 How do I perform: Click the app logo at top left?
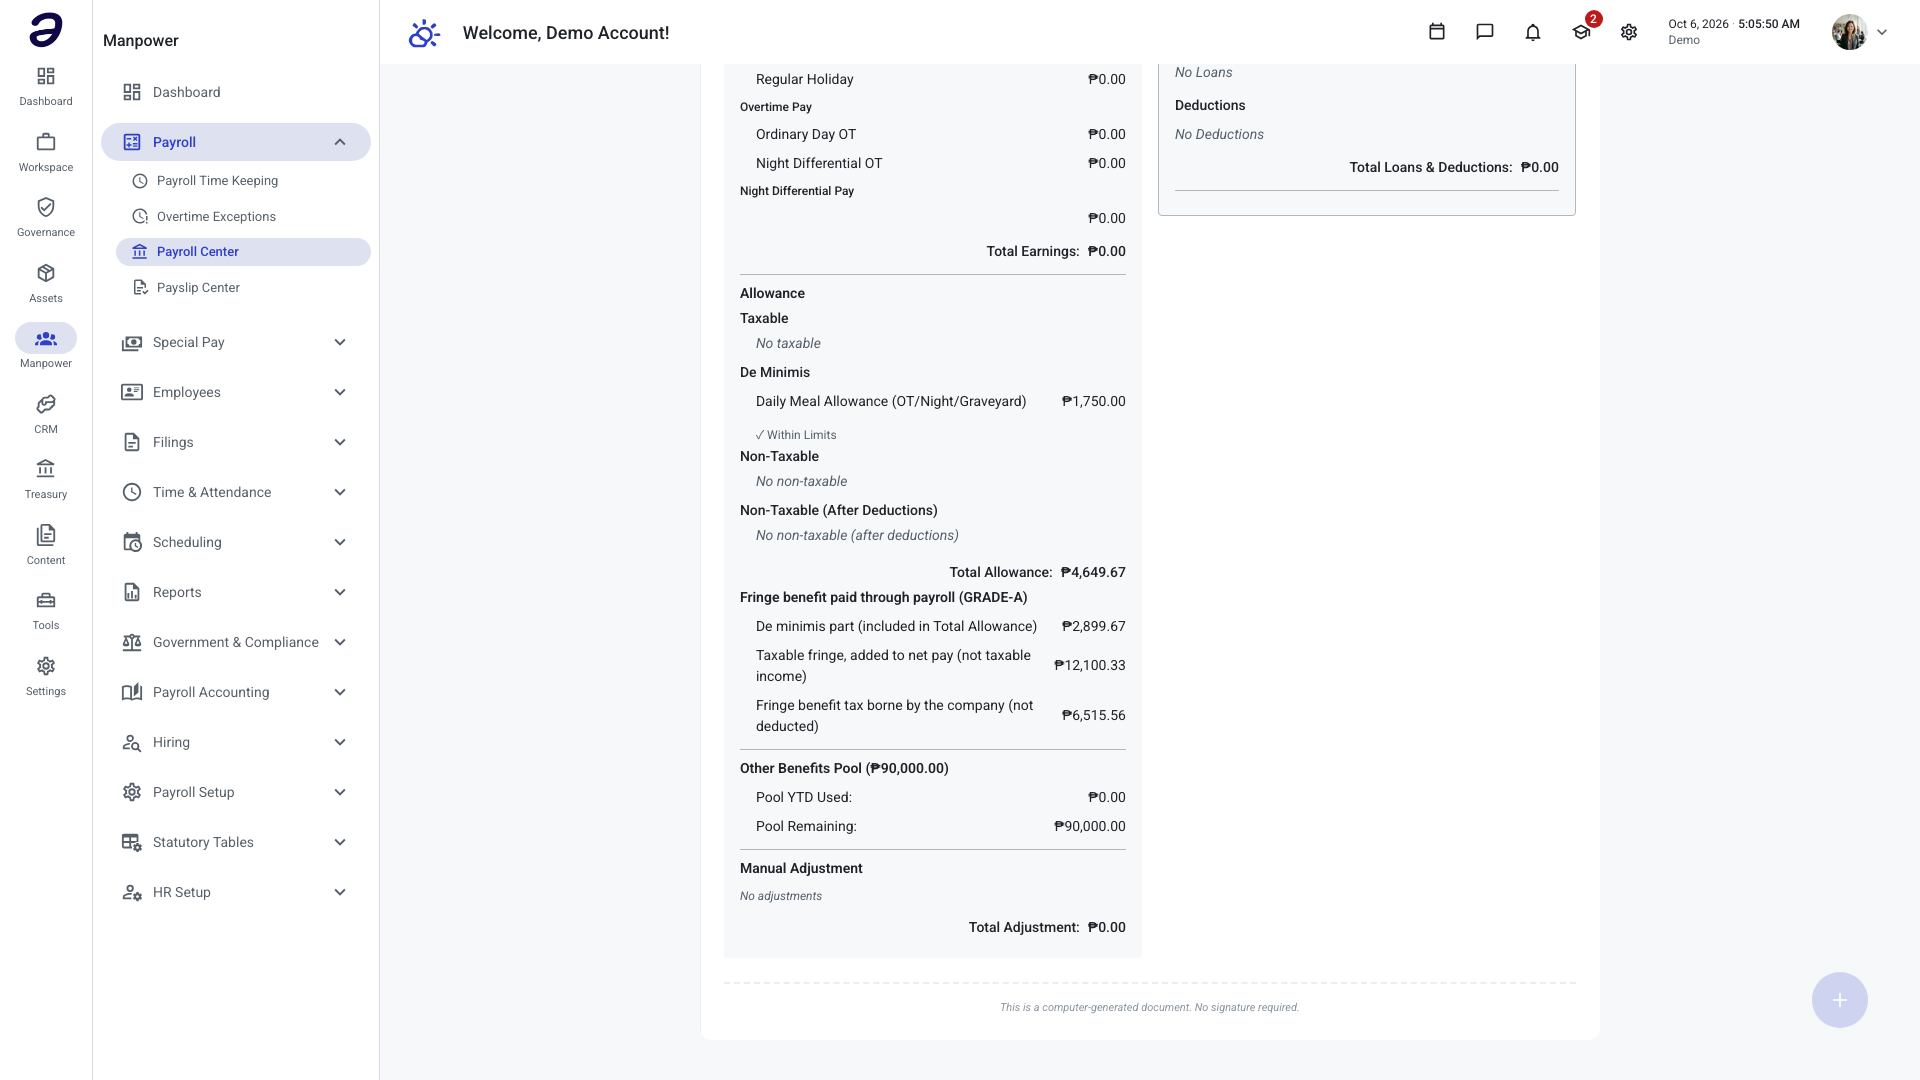click(46, 30)
